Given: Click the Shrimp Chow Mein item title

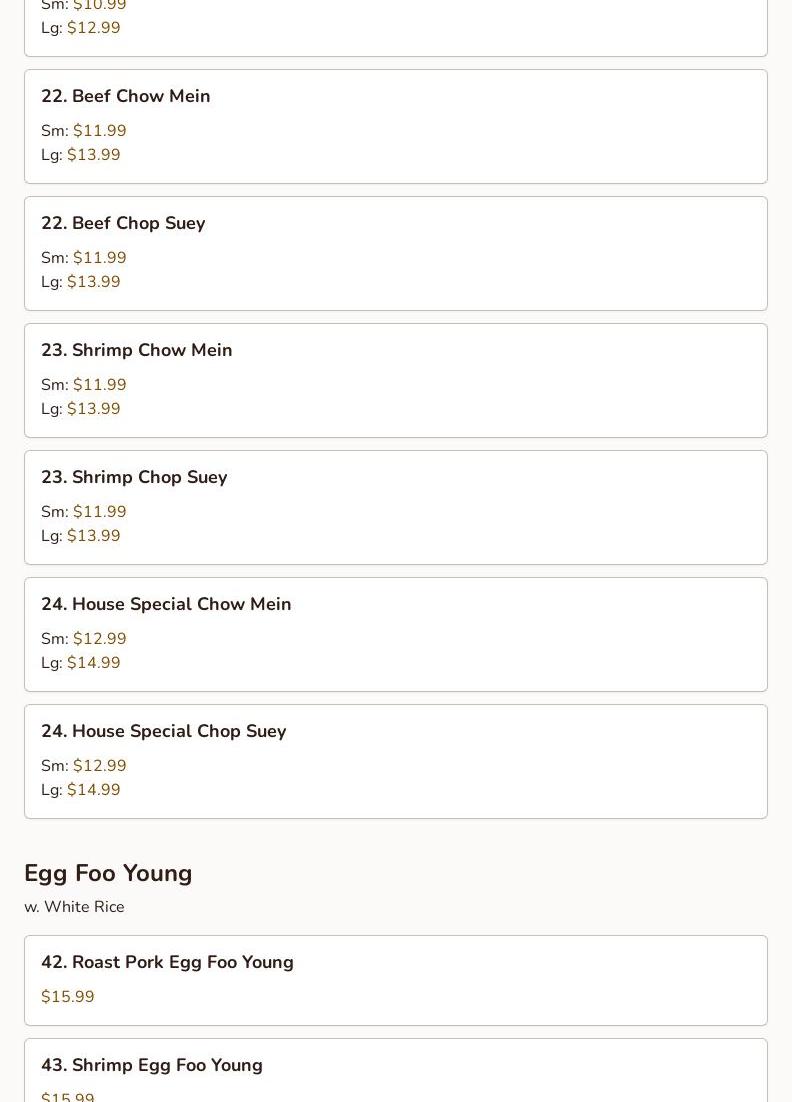Looking at the screenshot, I should click(x=136, y=350).
